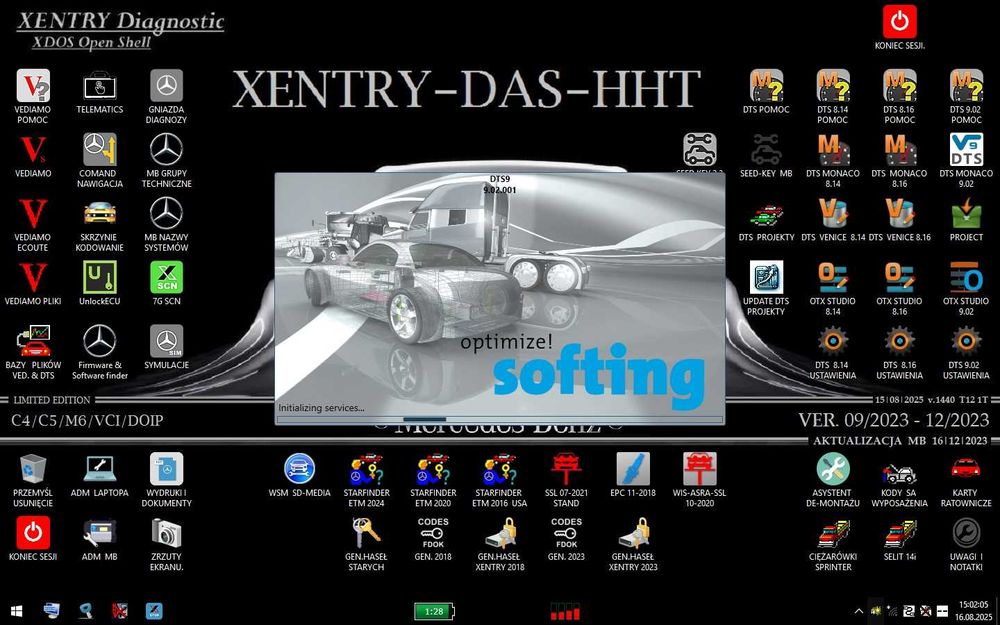Open DTS 8.16 USTAWIENIA gear icon
The image size is (1000, 625).
[899, 341]
